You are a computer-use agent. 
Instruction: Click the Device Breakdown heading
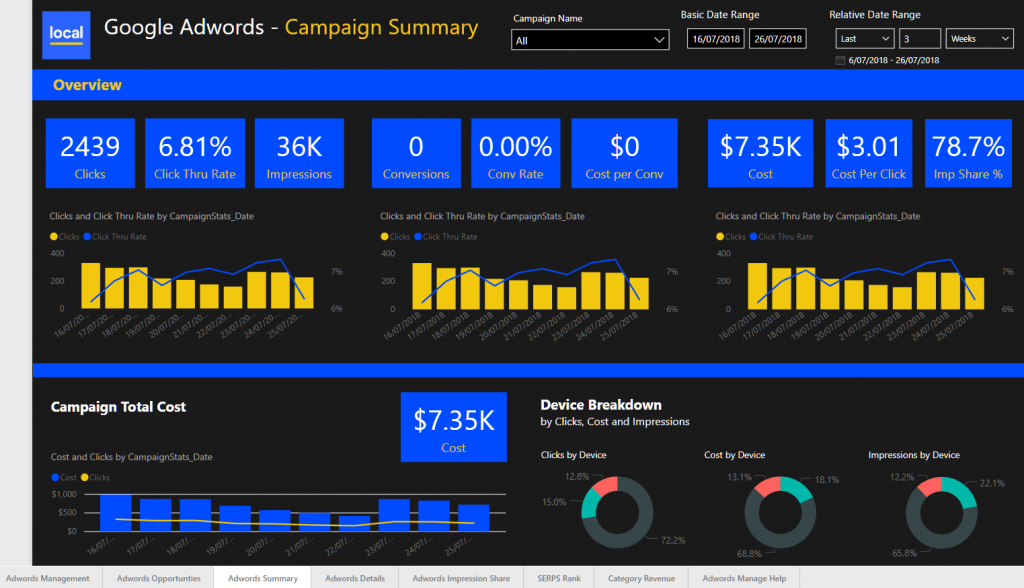point(601,405)
